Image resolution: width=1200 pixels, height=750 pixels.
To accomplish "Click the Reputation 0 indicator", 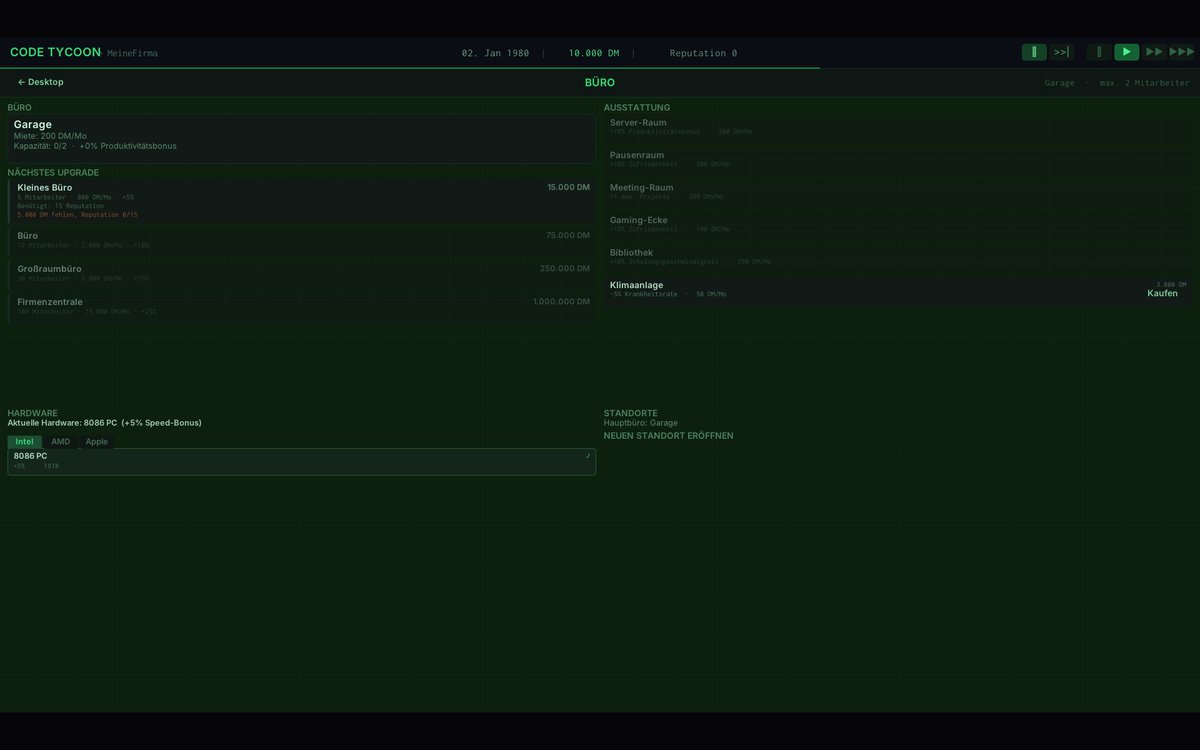I will pyautogui.click(x=703, y=53).
